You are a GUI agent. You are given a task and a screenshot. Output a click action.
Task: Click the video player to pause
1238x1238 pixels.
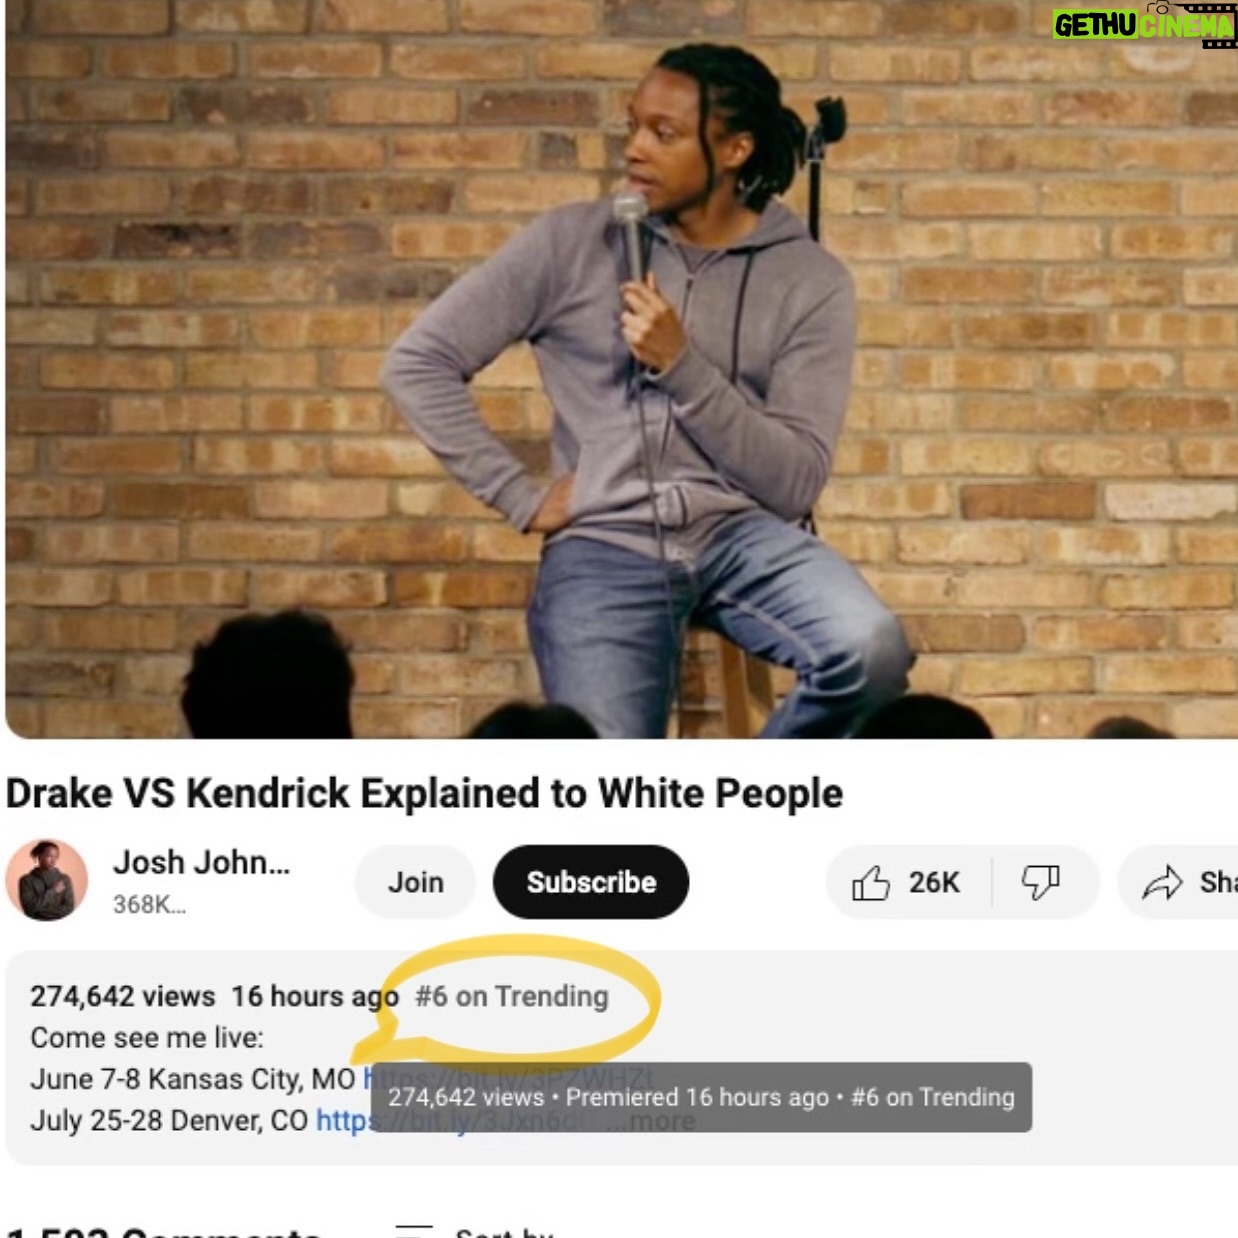(x=621, y=369)
